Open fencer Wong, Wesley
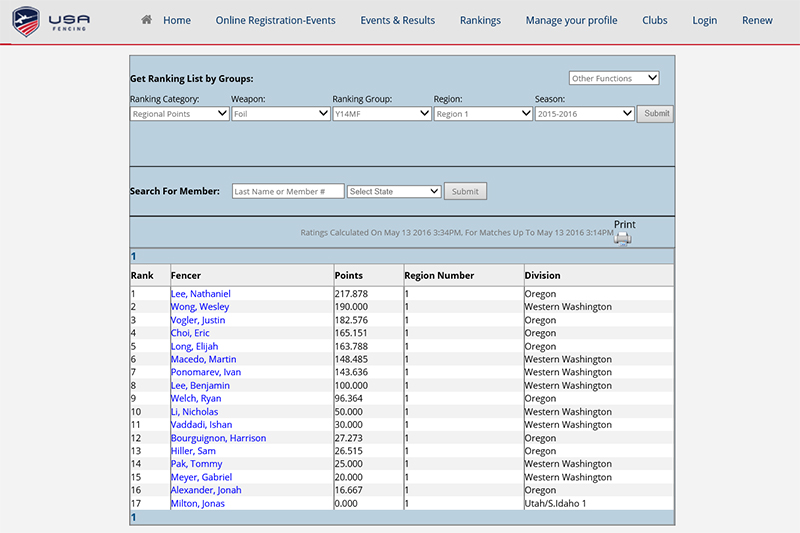Image resolution: width=800 pixels, height=533 pixels. (199, 307)
